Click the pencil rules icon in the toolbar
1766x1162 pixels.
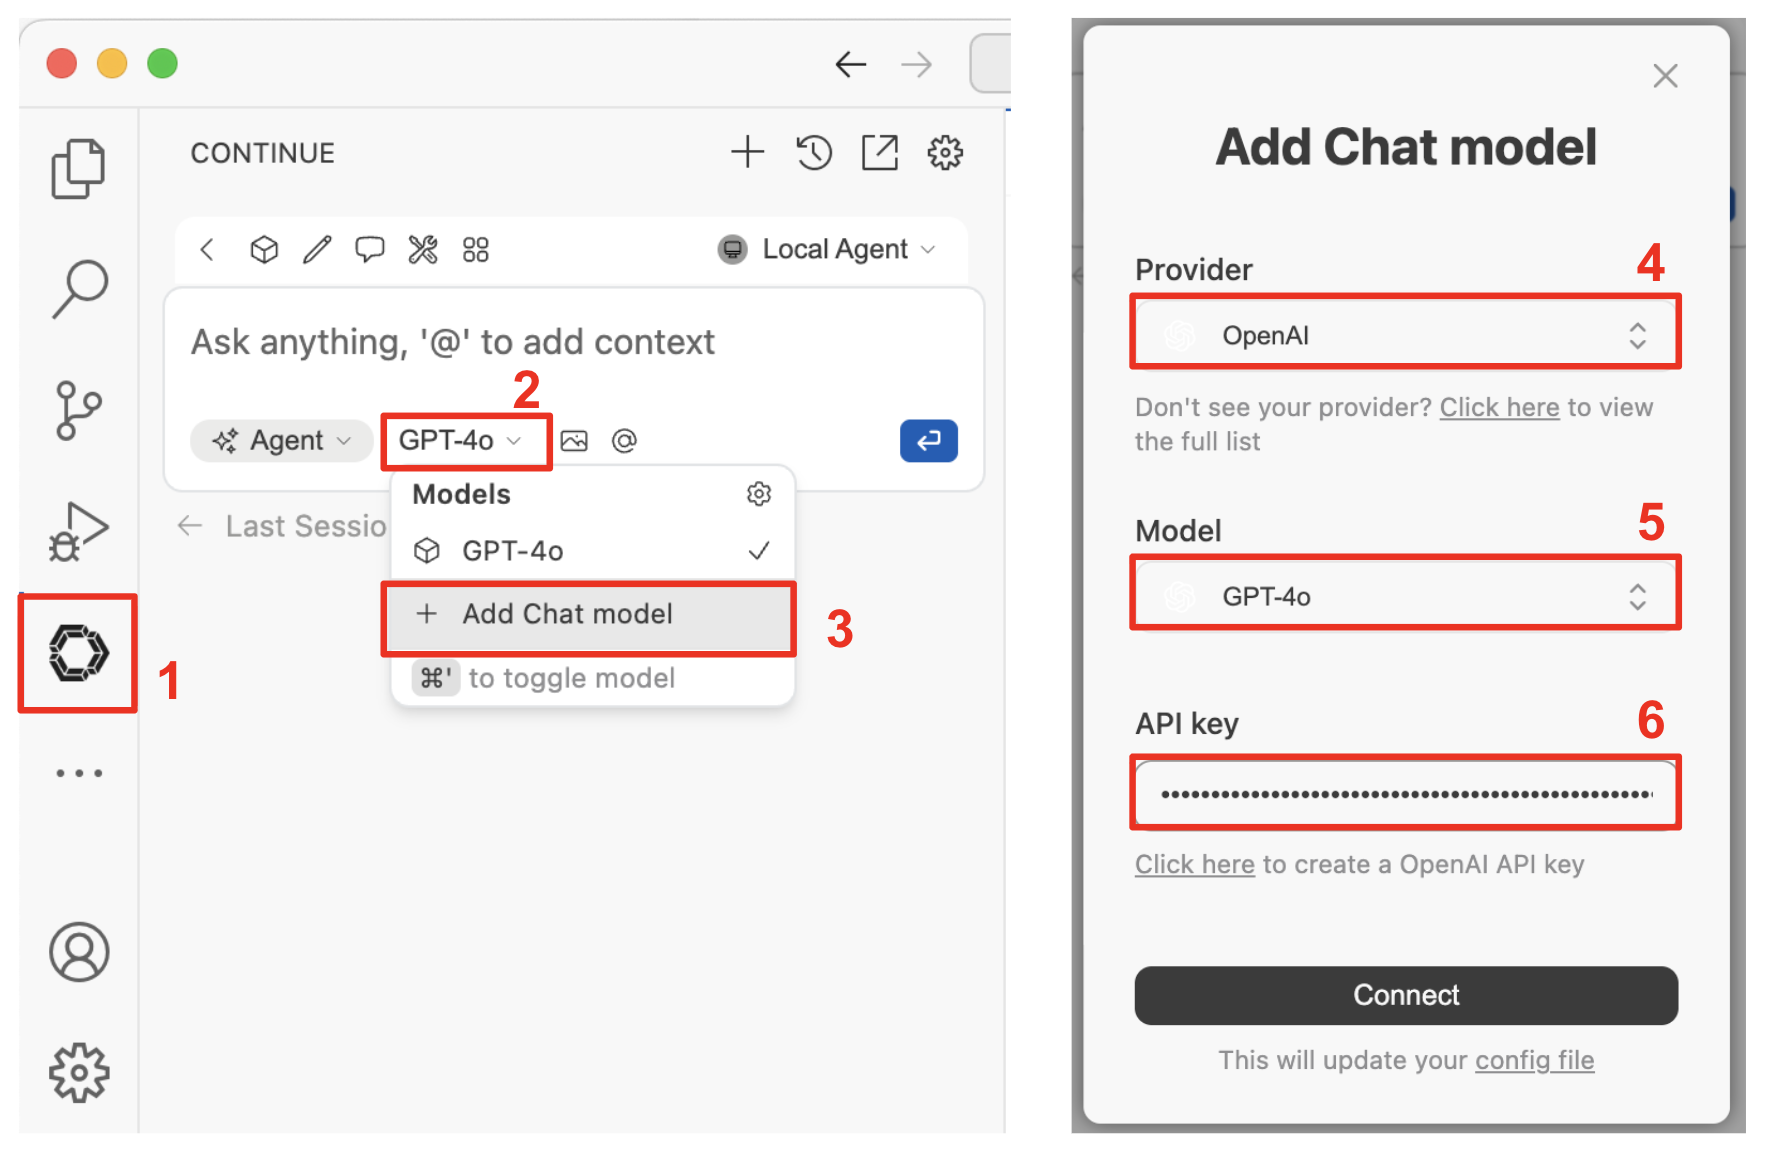pos(317,249)
